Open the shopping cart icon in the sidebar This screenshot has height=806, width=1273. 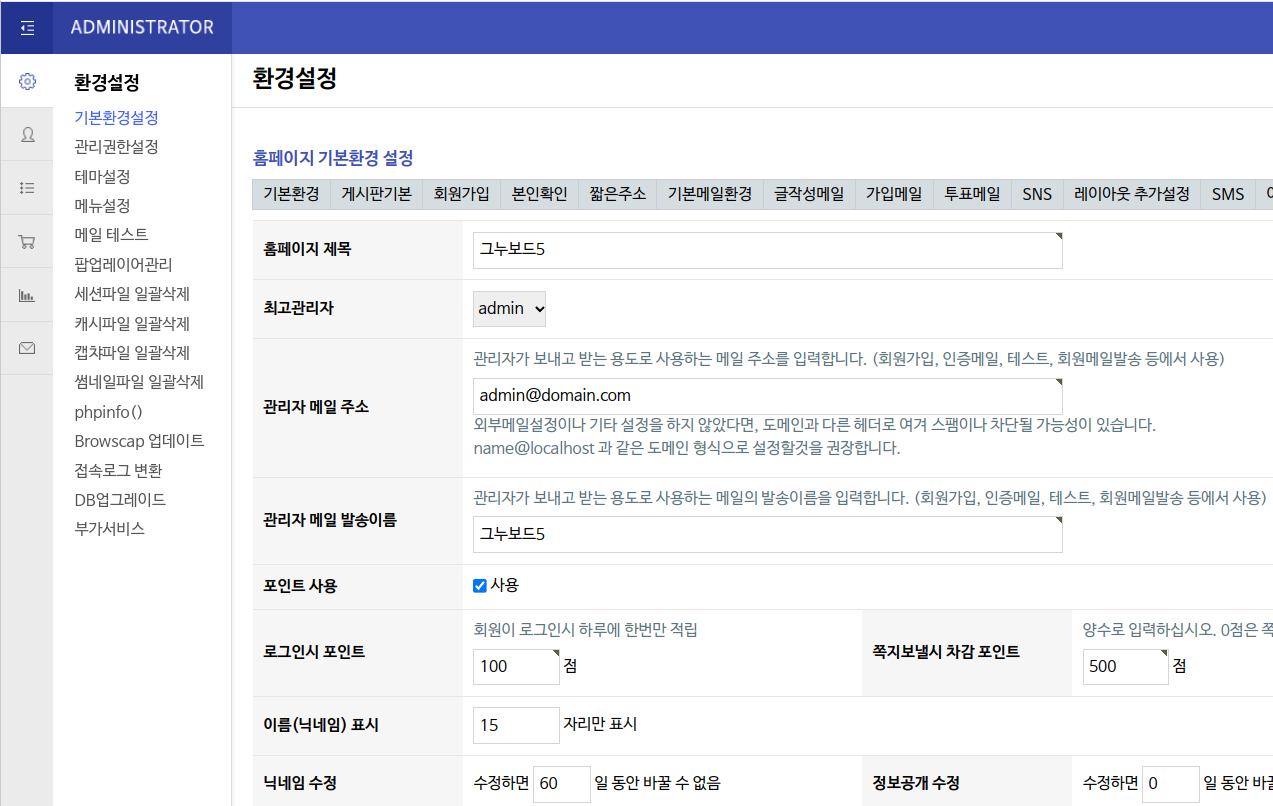click(27, 241)
